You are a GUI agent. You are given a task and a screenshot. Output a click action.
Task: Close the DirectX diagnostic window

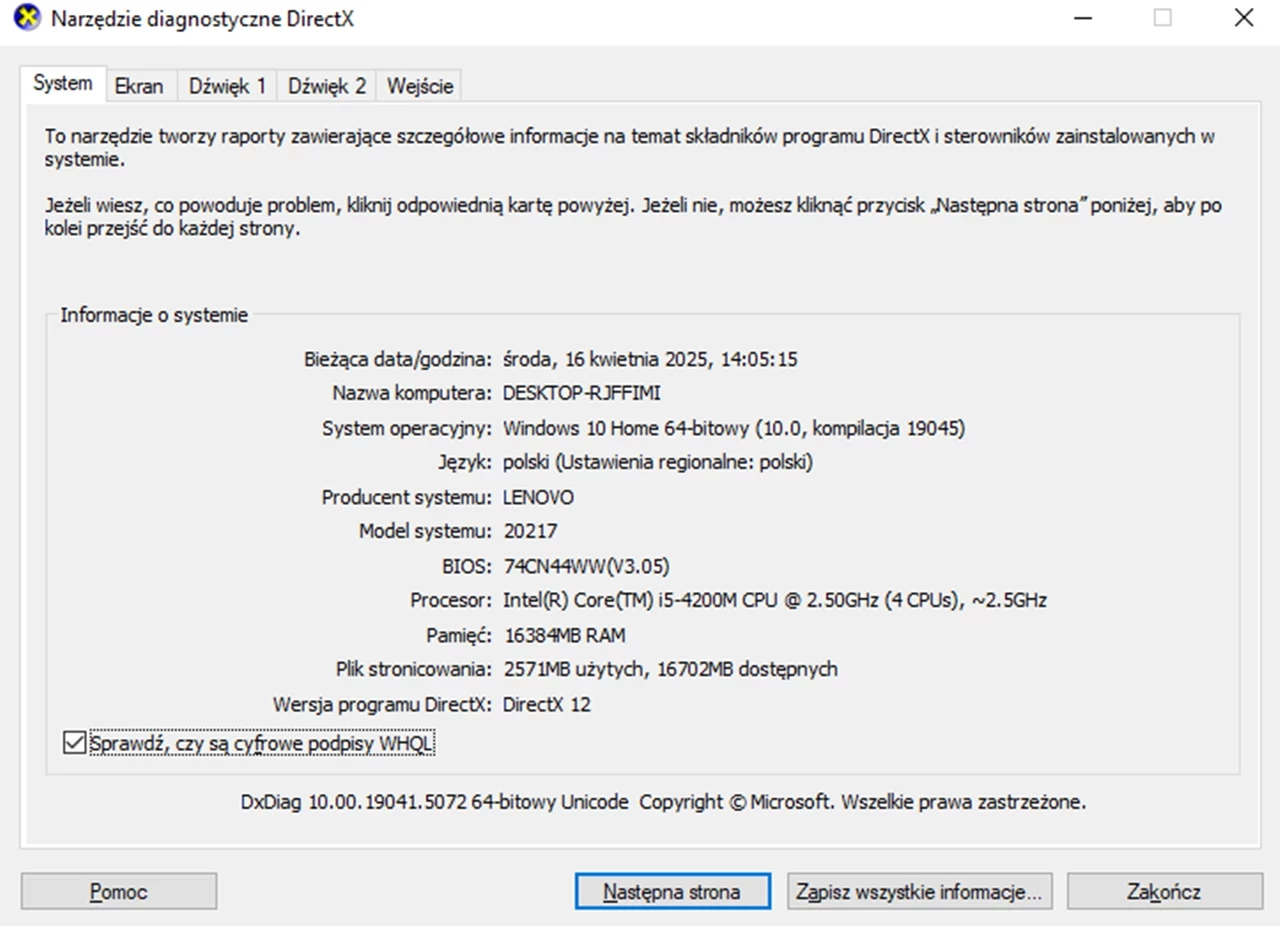click(x=1244, y=18)
